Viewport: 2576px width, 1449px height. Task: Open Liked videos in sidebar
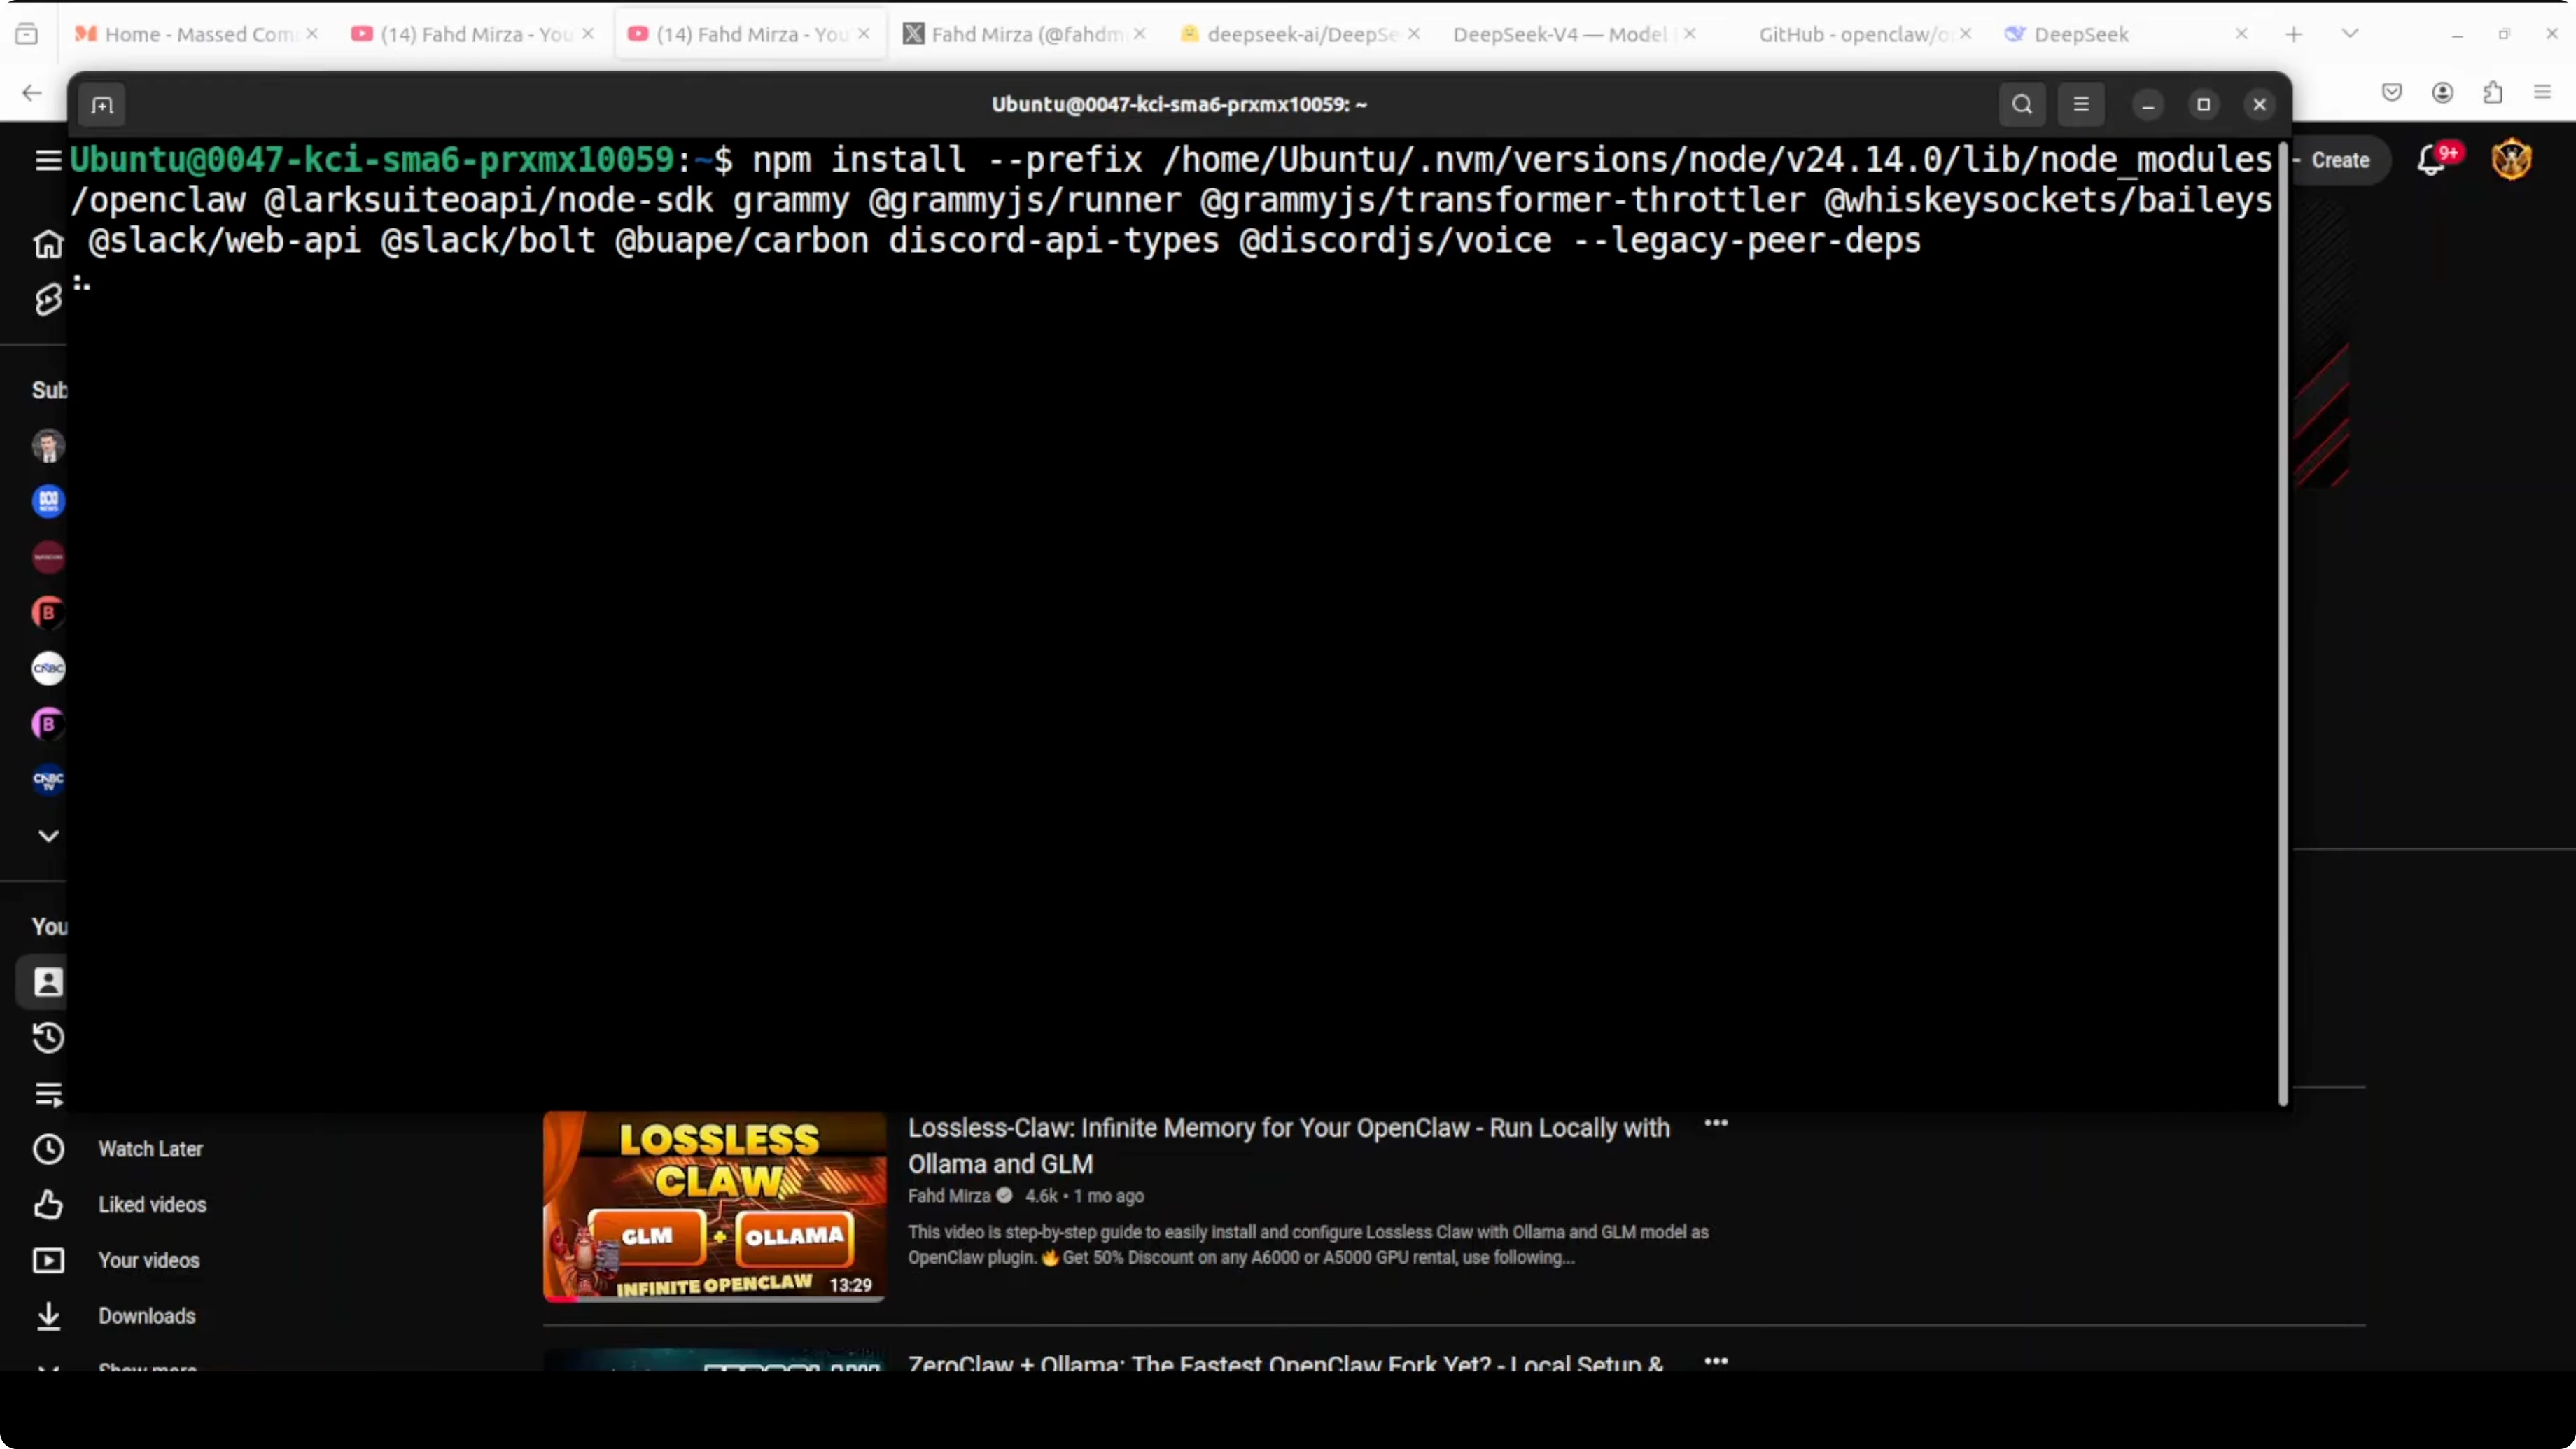152,1205
